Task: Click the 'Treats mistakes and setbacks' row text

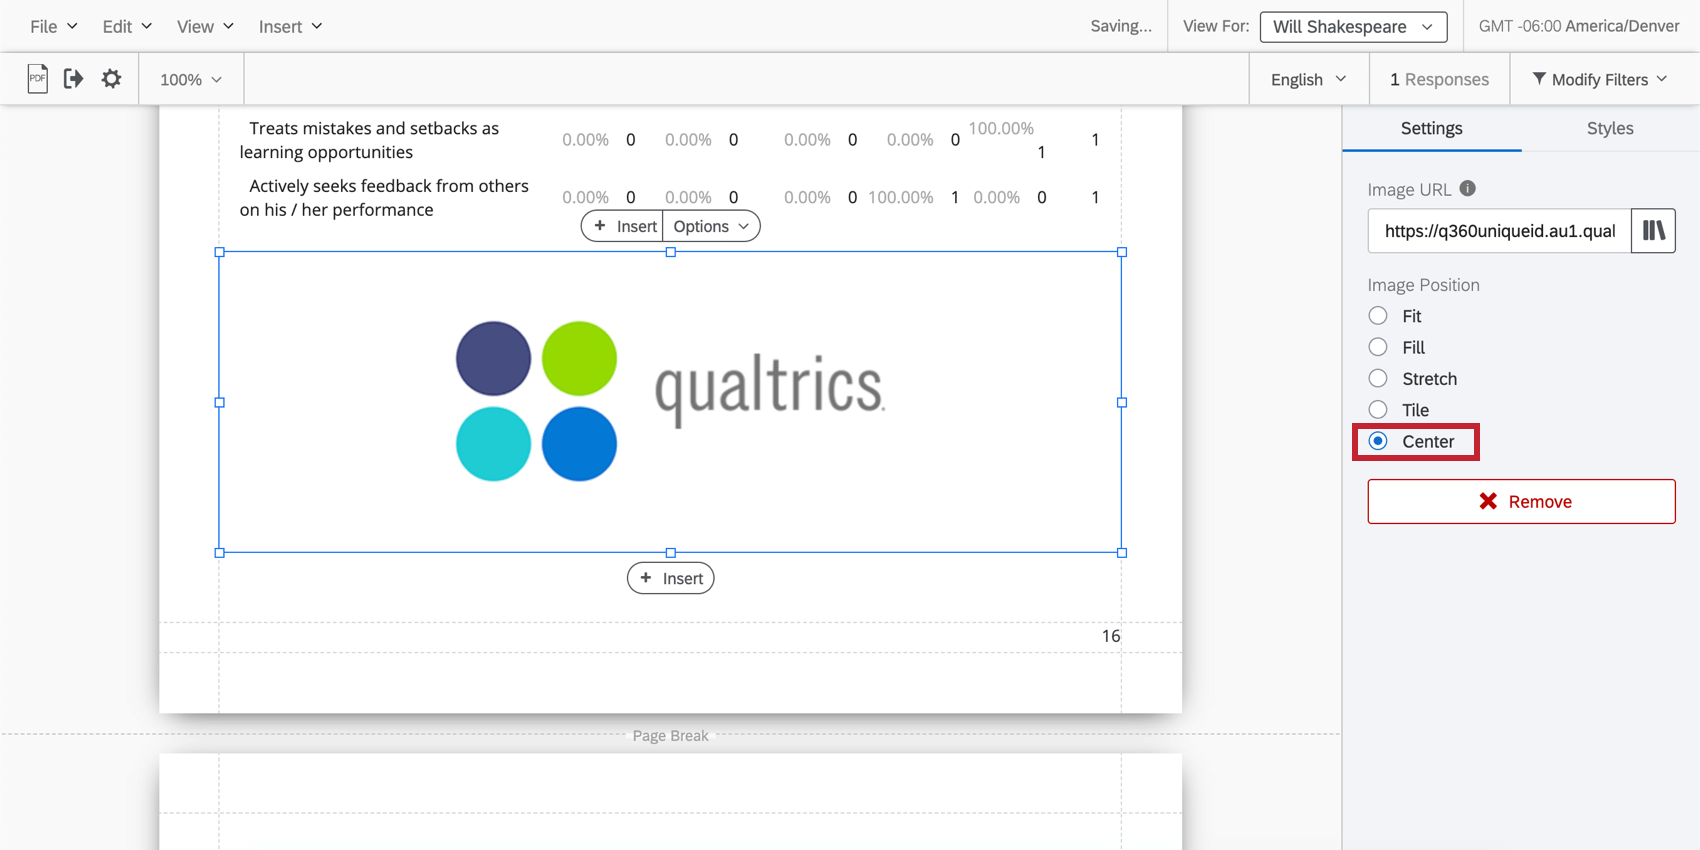Action: [369, 140]
